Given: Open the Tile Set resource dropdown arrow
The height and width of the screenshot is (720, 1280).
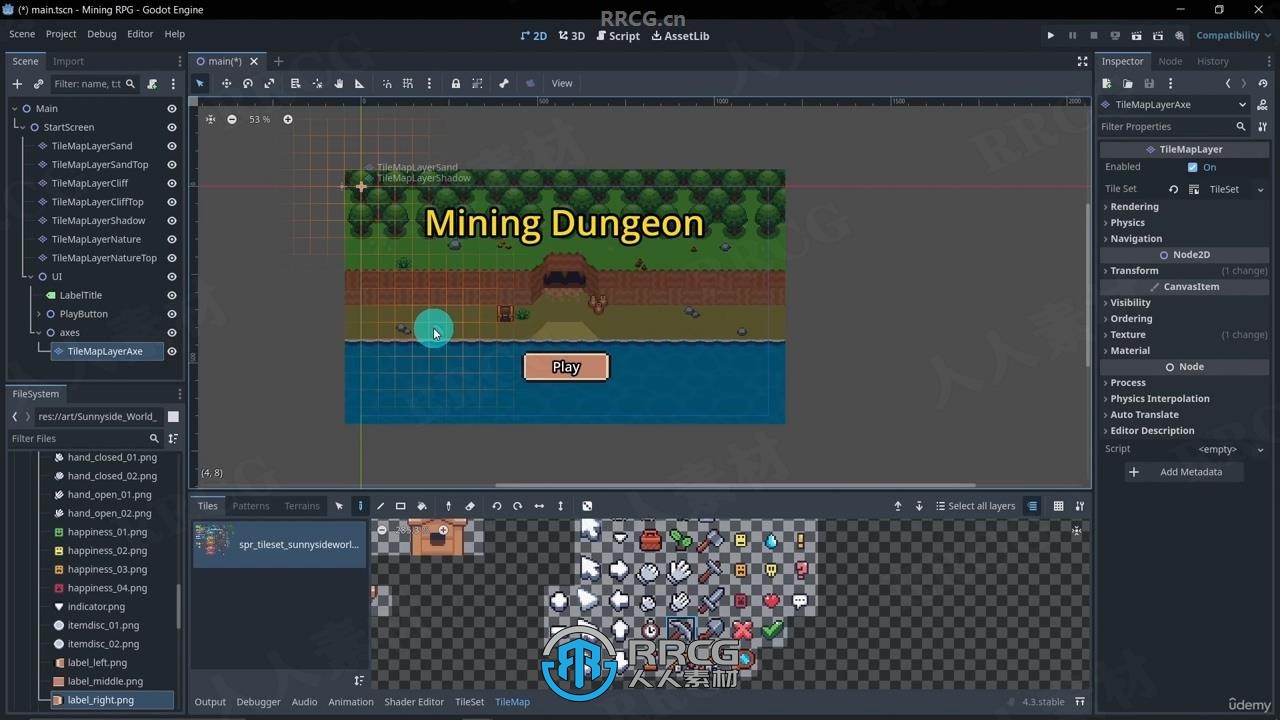Looking at the screenshot, I should pyautogui.click(x=1260, y=189).
